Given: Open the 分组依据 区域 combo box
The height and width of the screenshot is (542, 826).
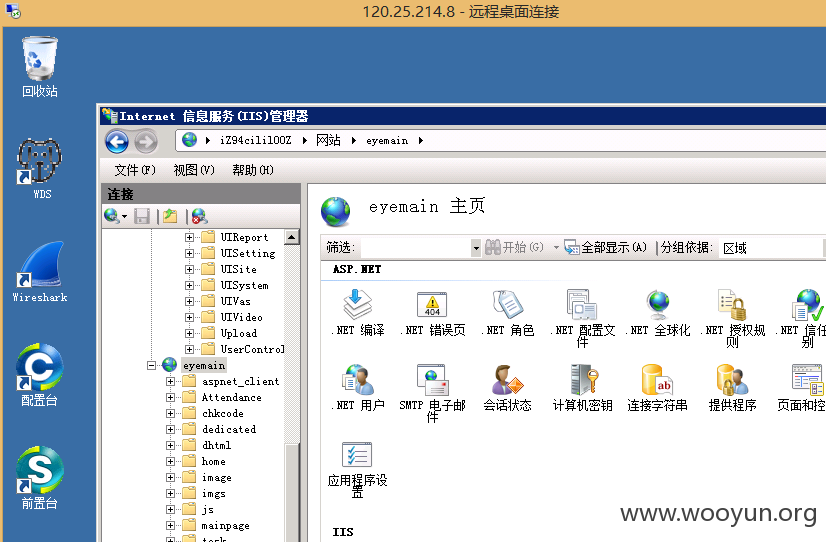Looking at the screenshot, I should (x=772, y=248).
